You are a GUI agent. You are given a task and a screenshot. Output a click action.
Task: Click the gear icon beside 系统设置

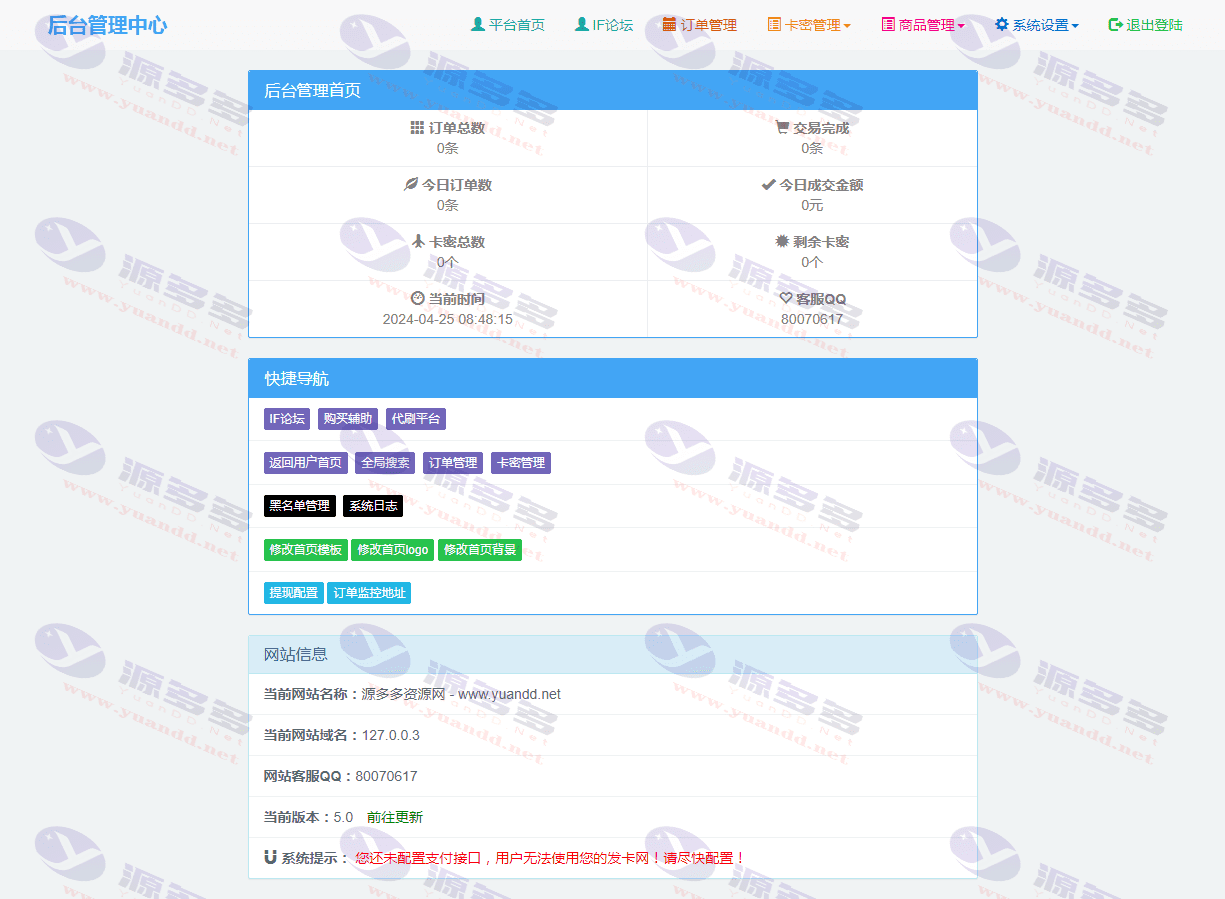1002,24
